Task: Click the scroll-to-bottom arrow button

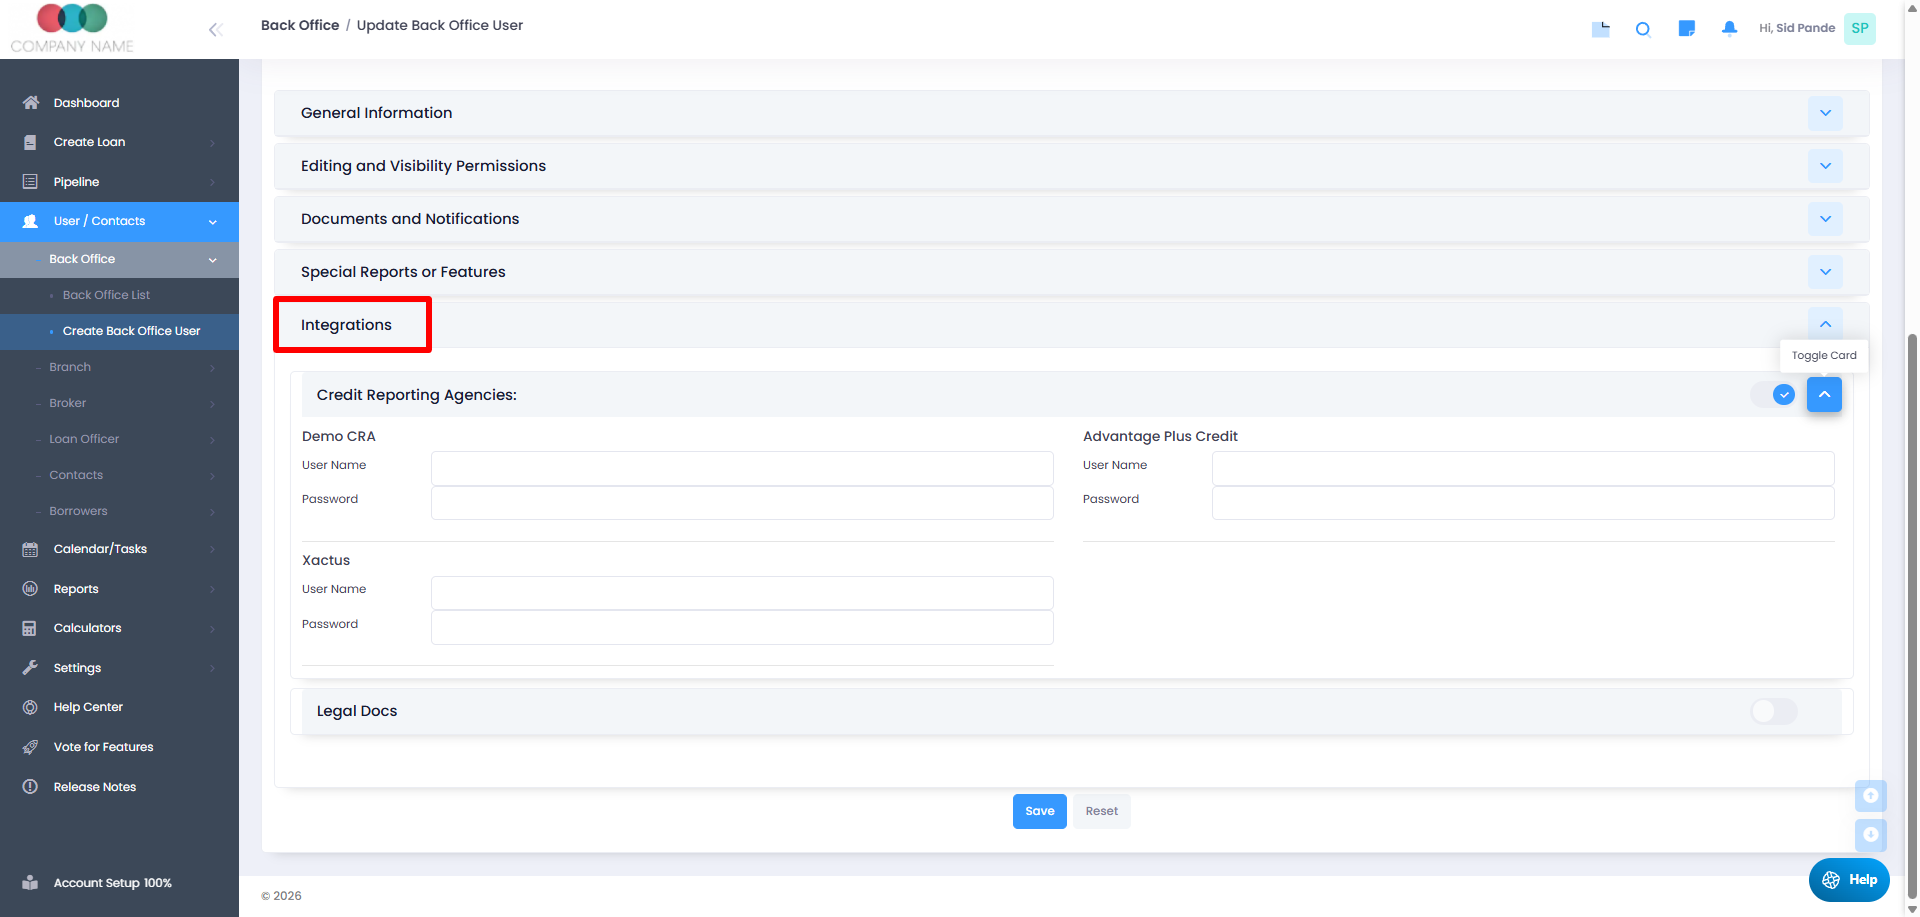Action: [1870, 835]
